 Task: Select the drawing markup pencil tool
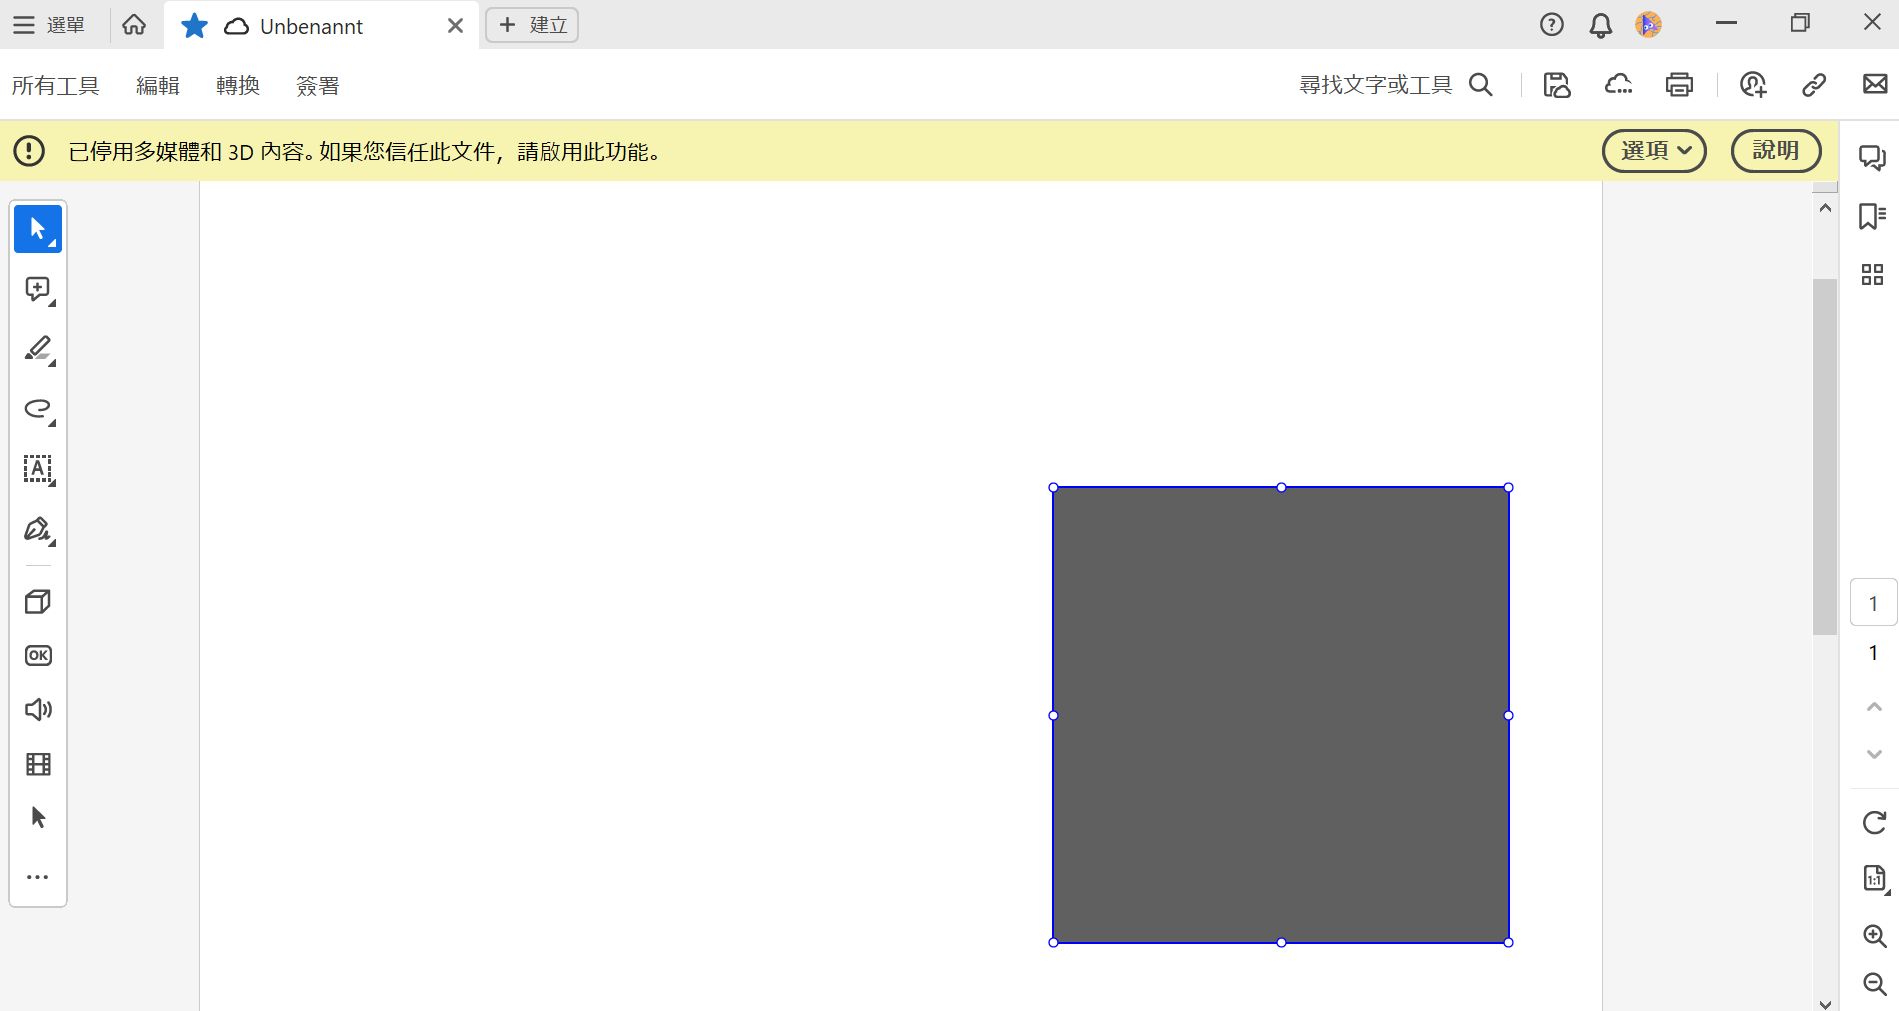point(37,349)
